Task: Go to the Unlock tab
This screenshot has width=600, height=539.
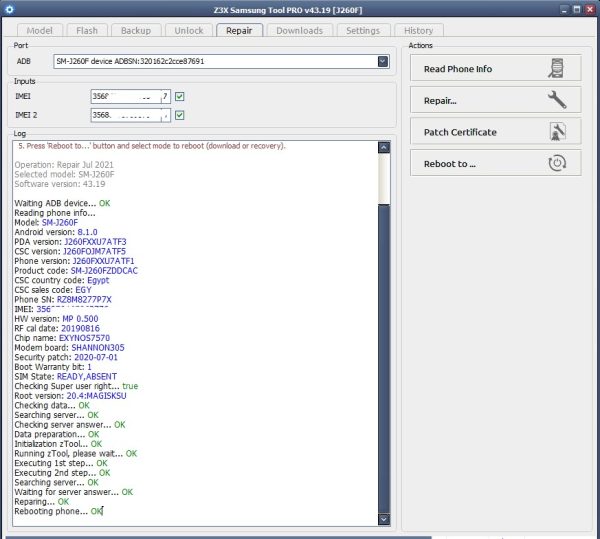Action: point(189,30)
